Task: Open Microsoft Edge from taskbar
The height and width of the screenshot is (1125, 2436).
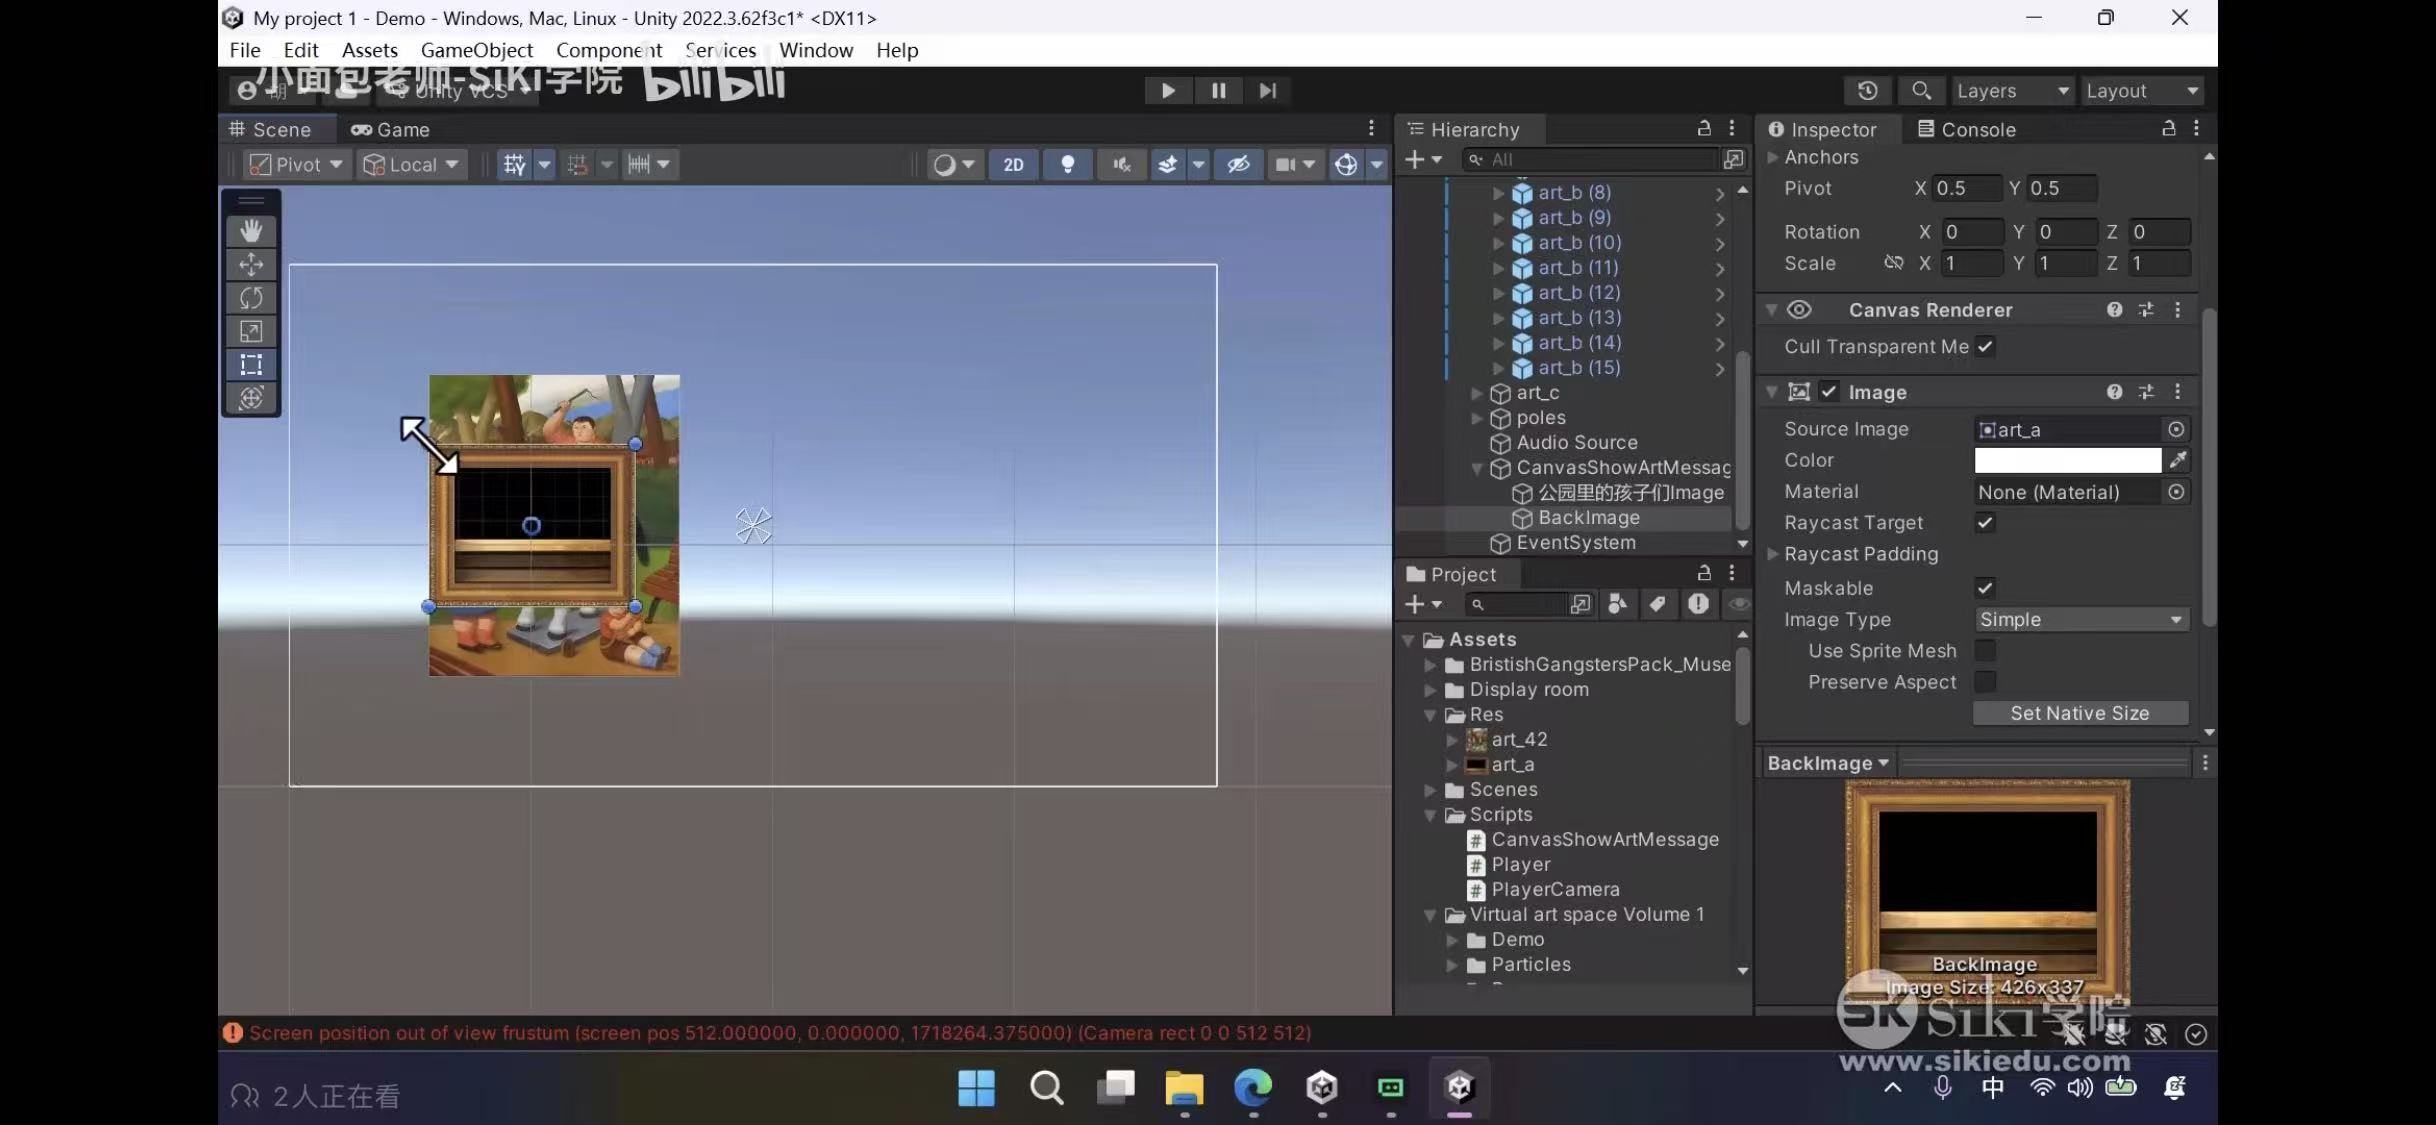Action: pyautogui.click(x=1253, y=1088)
